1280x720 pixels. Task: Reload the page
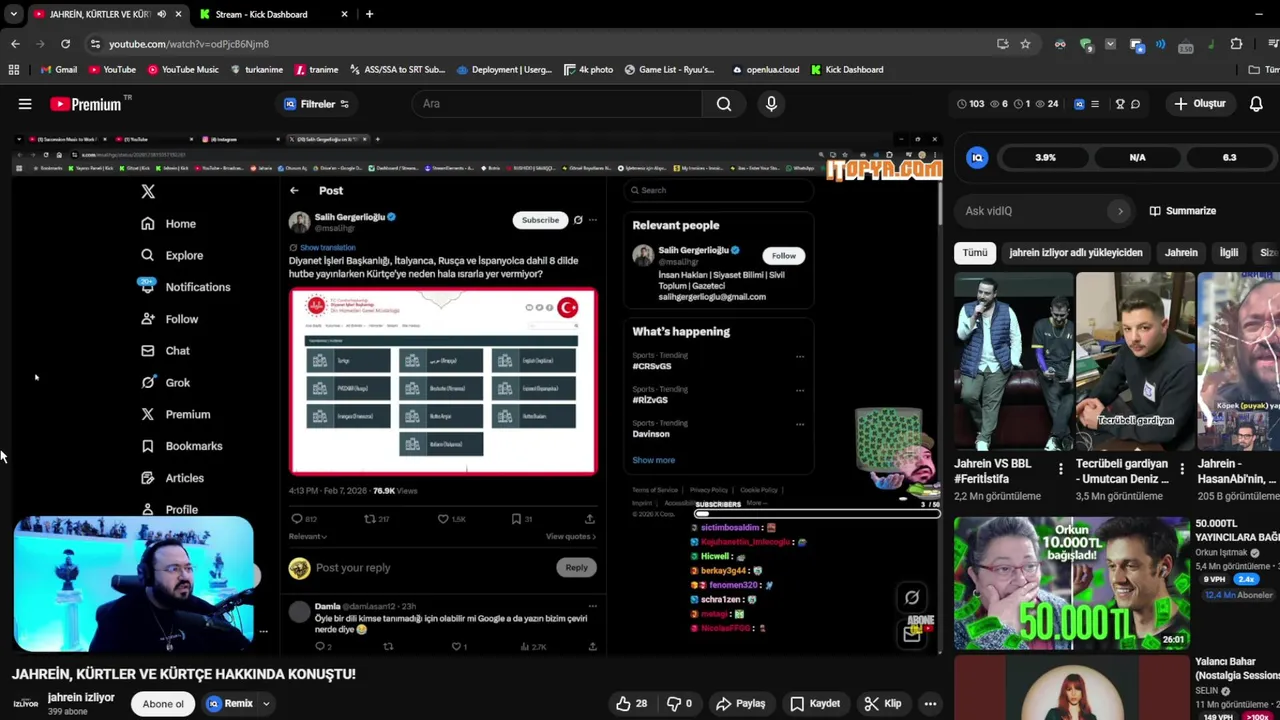pyautogui.click(x=65, y=44)
